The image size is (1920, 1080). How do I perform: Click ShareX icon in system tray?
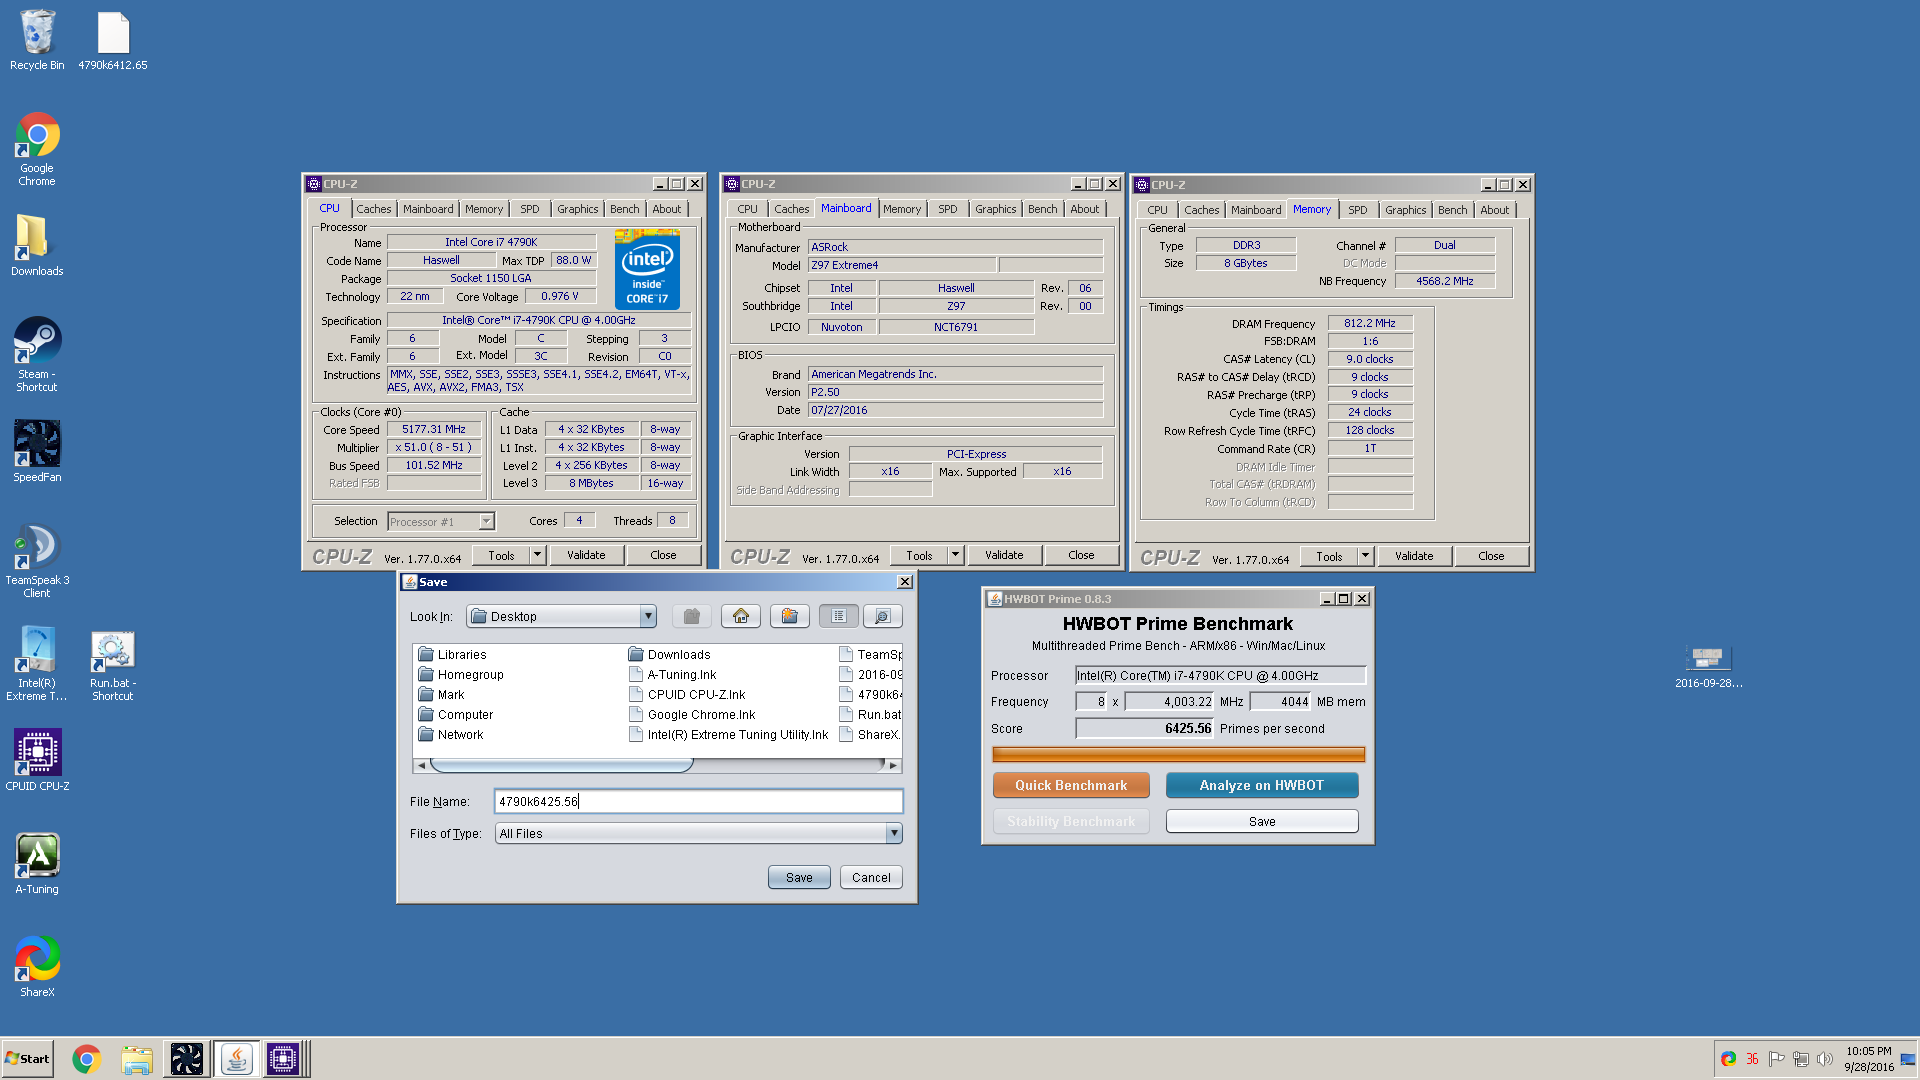(x=1728, y=1059)
